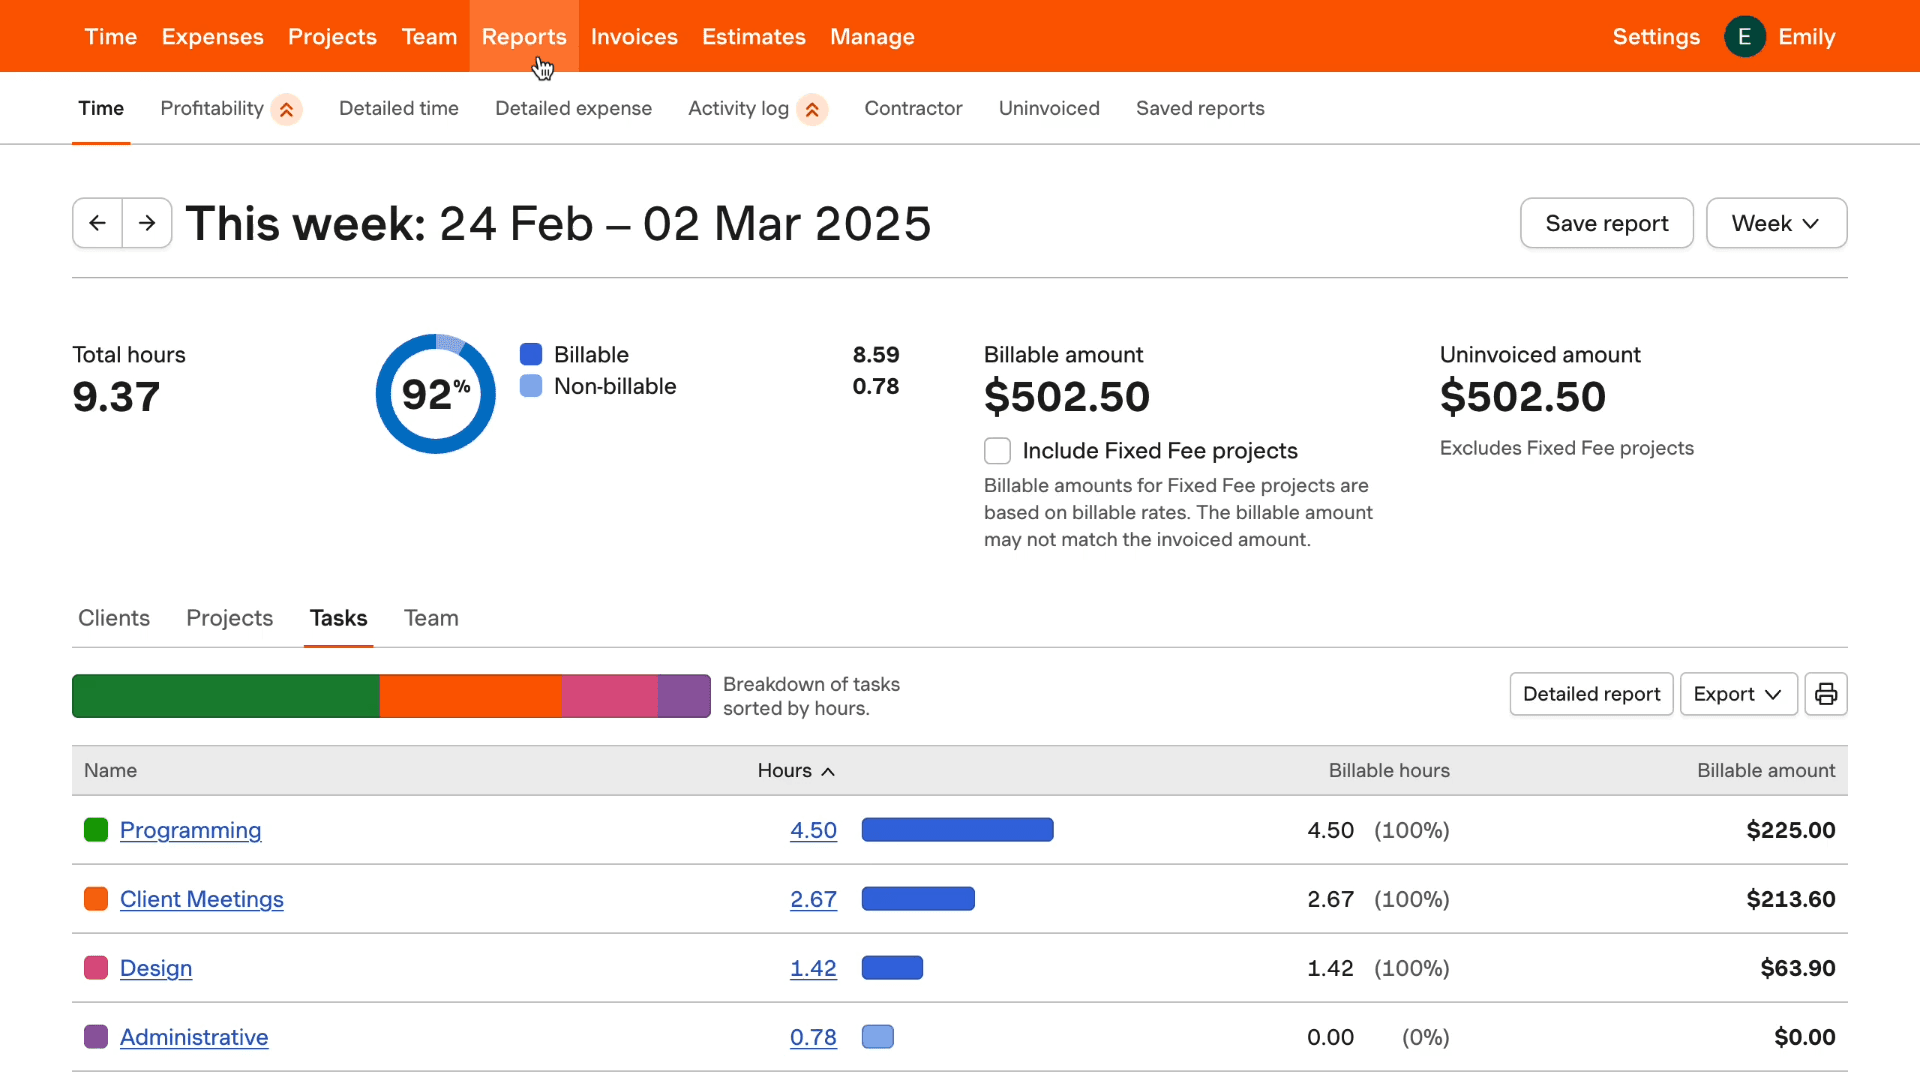Go to next week arrow
This screenshot has width=1920, height=1080.
point(147,223)
